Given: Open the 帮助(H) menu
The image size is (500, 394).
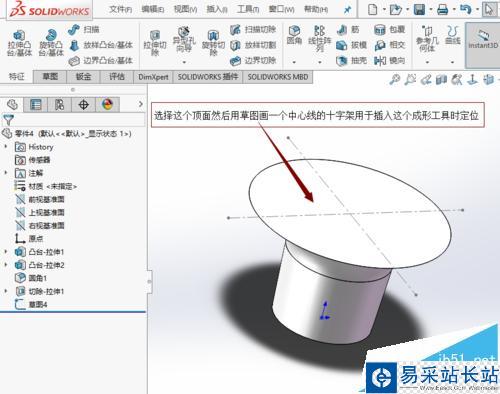Looking at the screenshot, I should coord(316,10).
